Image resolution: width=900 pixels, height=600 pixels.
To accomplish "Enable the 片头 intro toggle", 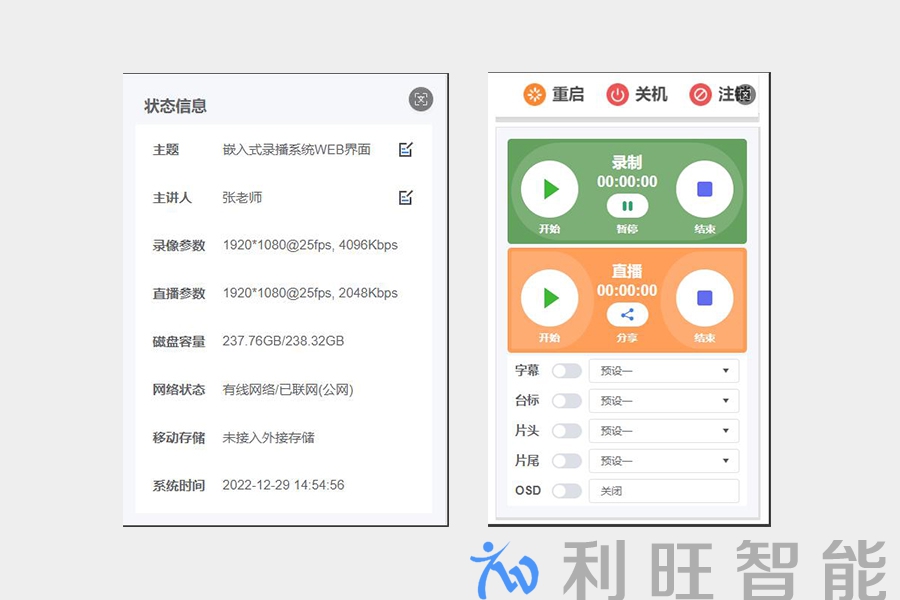I will [x=568, y=430].
